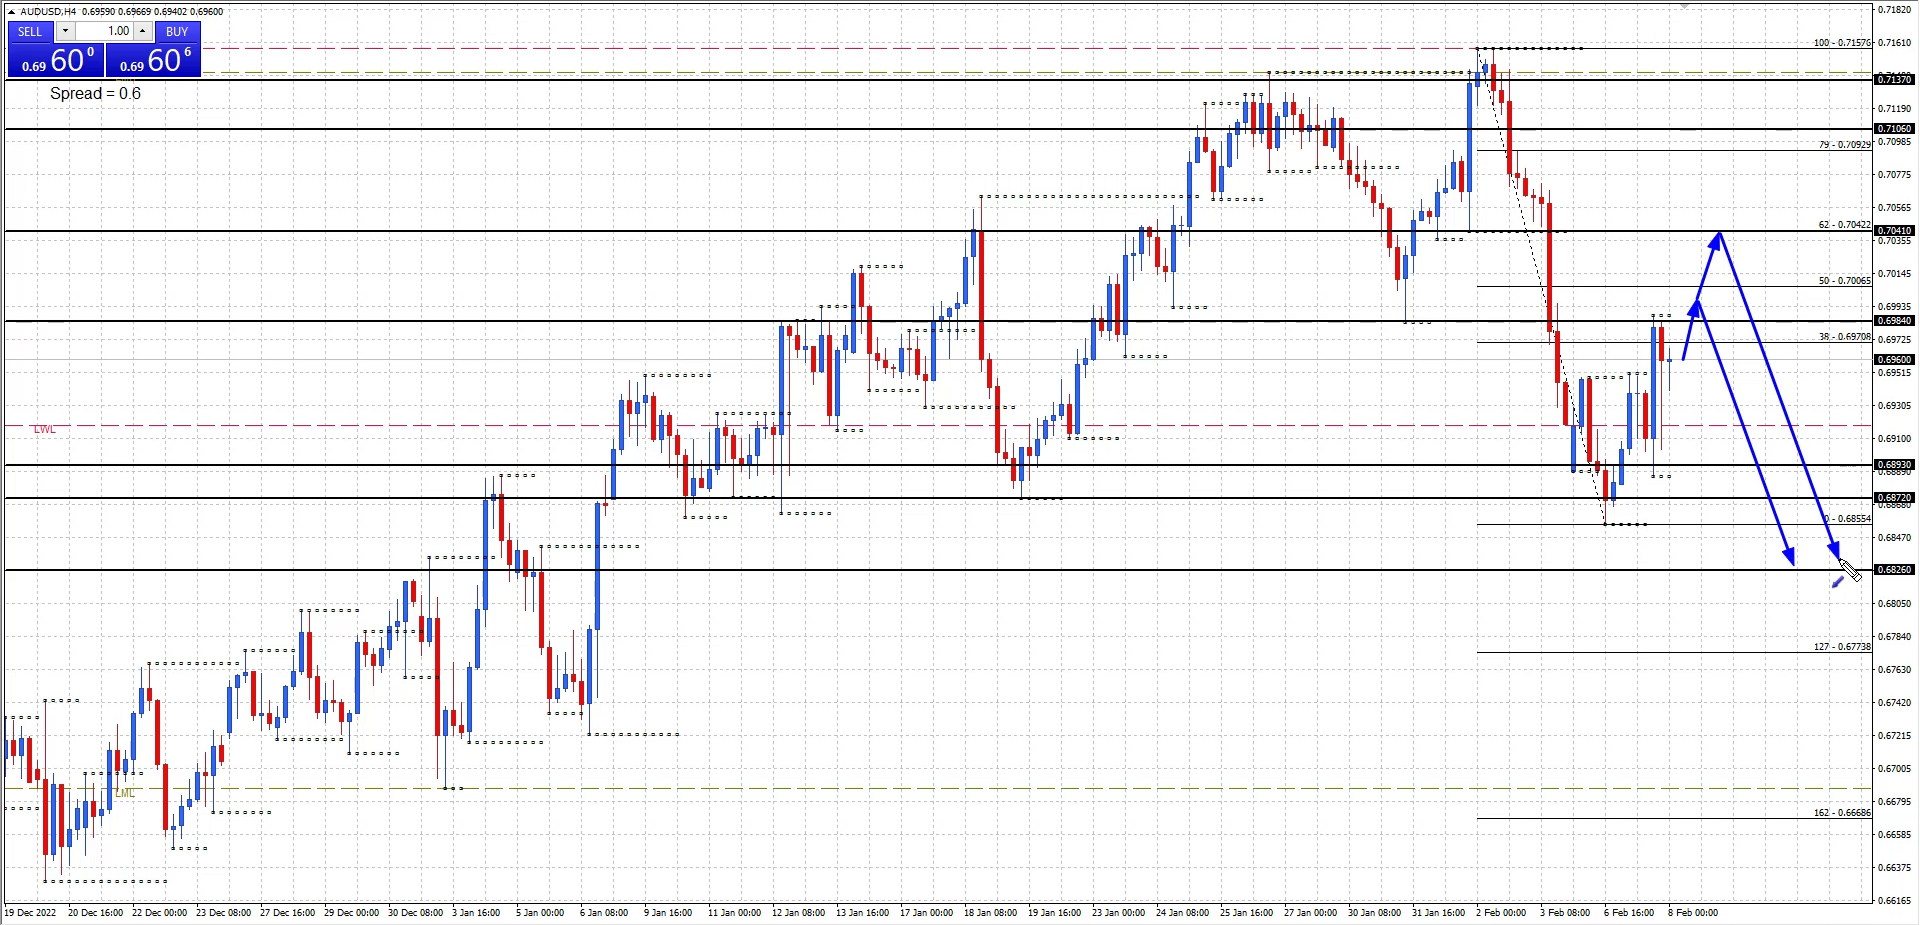Click the sell price 0.69 60 tile

coord(55,61)
